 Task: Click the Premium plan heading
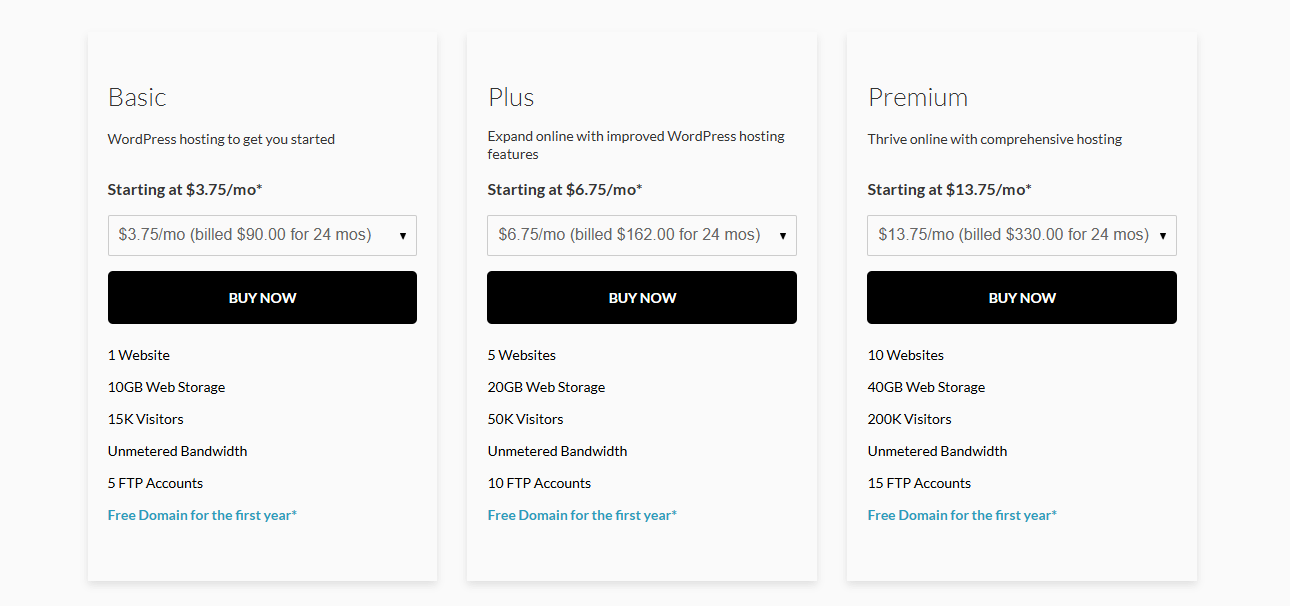[x=918, y=97]
